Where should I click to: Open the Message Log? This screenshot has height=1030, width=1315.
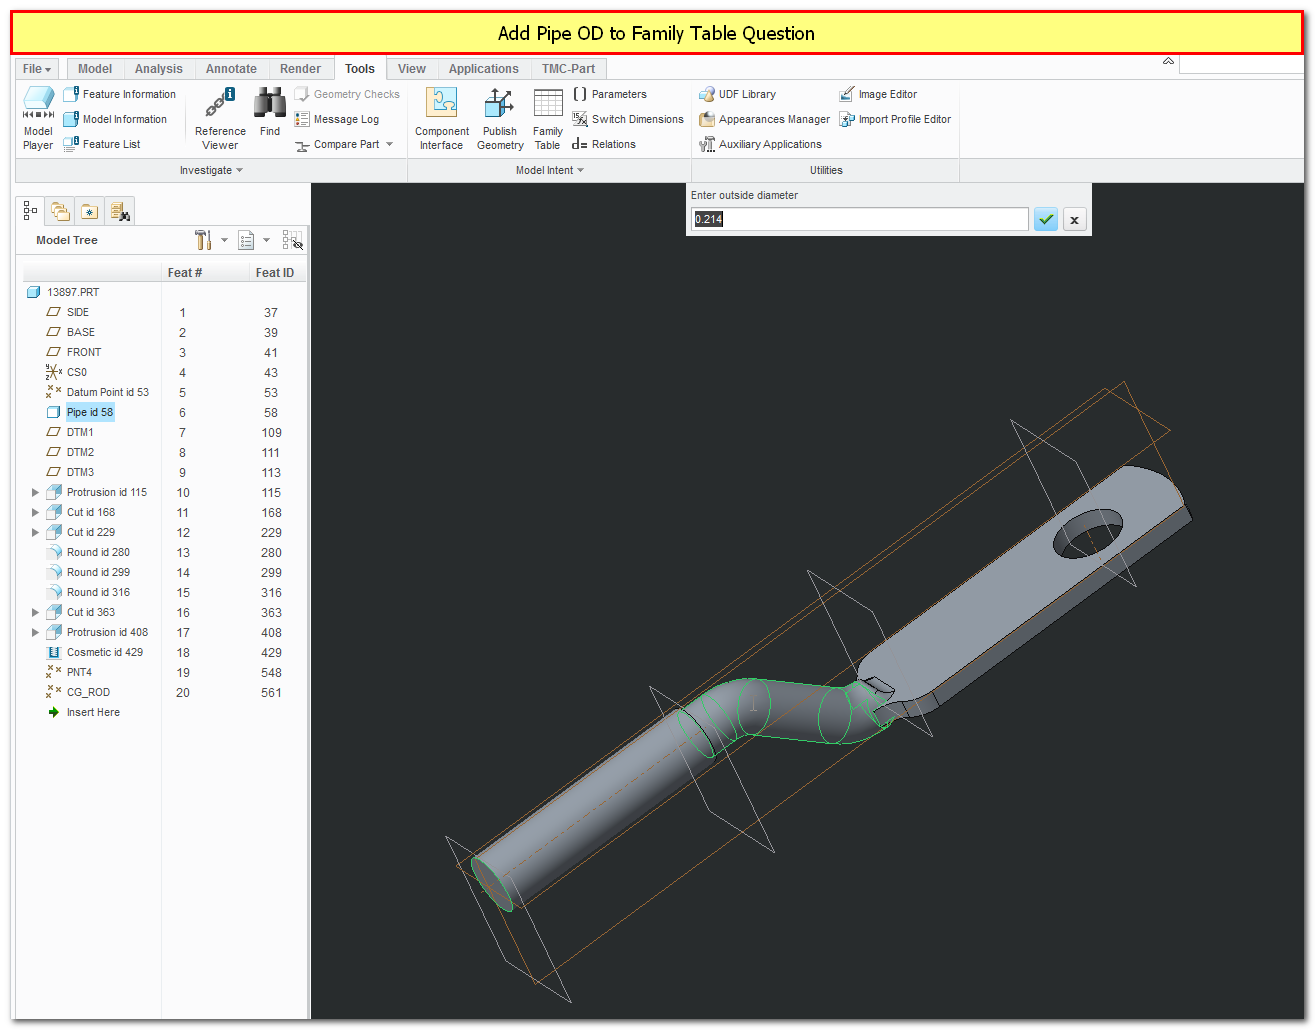337,119
